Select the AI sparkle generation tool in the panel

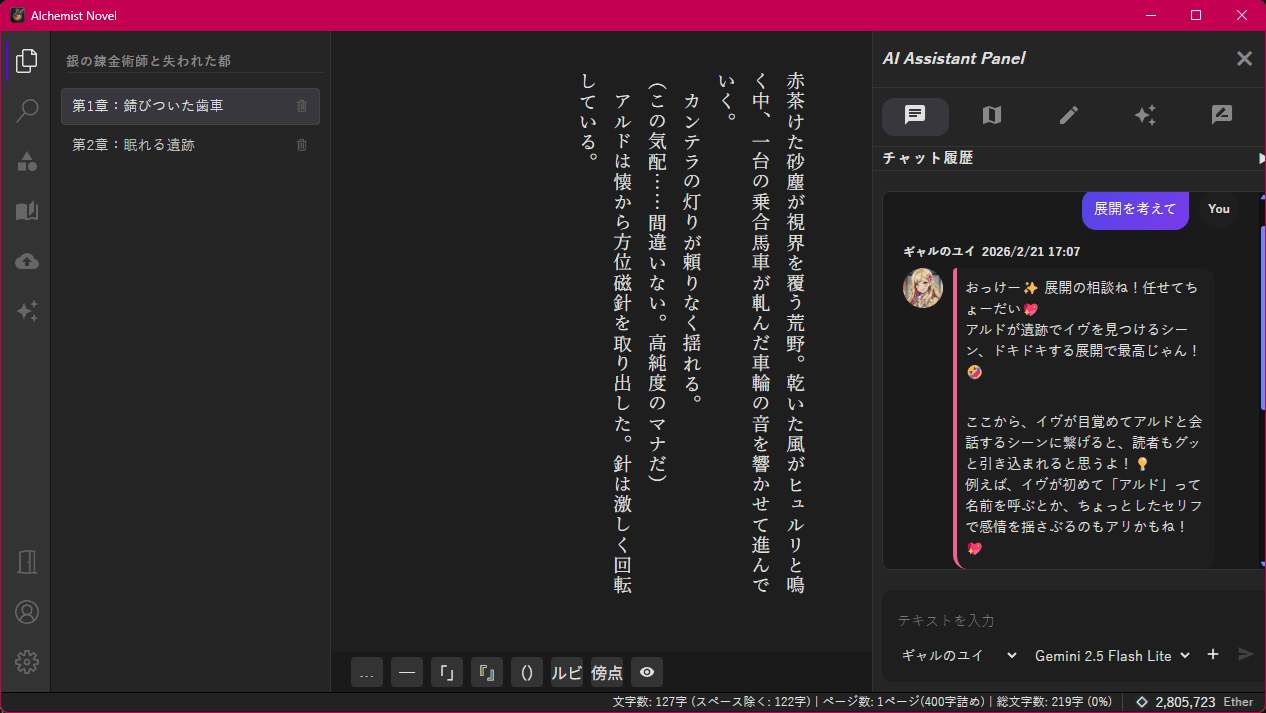point(1146,117)
